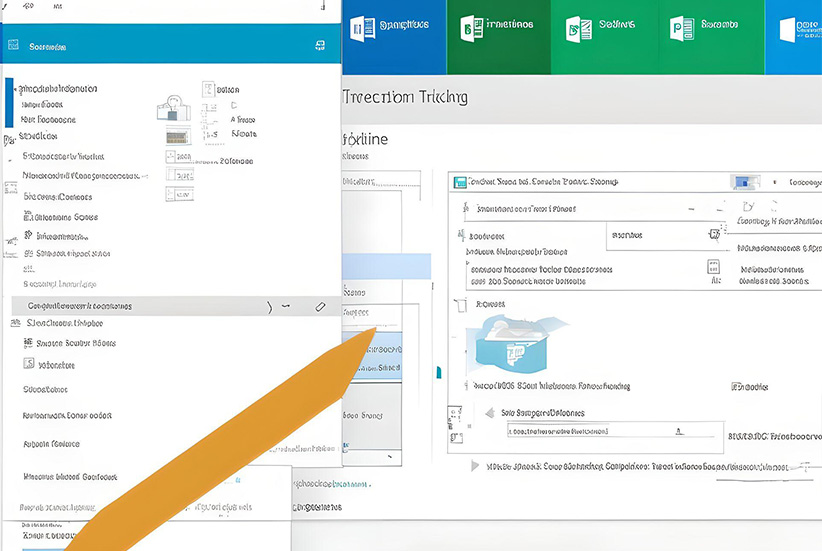Open the dark green Excel-style app tile

pyautogui.click(x=467, y=29)
